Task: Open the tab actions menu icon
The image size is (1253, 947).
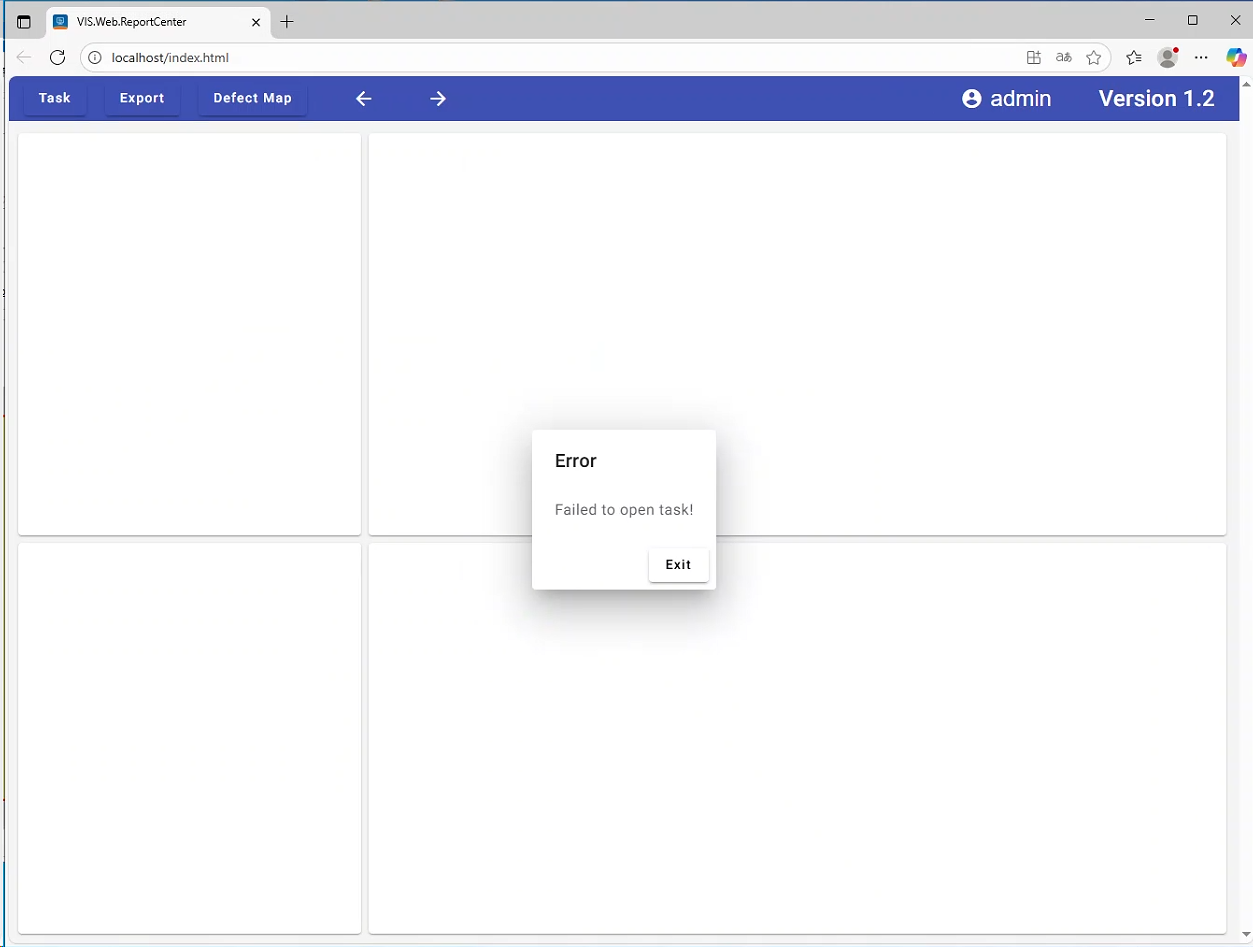Action: [x=24, y=21]
